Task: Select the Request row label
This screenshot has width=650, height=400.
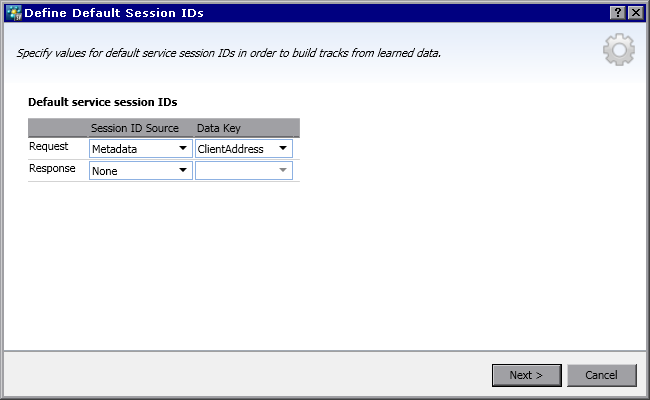Action: tap(48, 147)
